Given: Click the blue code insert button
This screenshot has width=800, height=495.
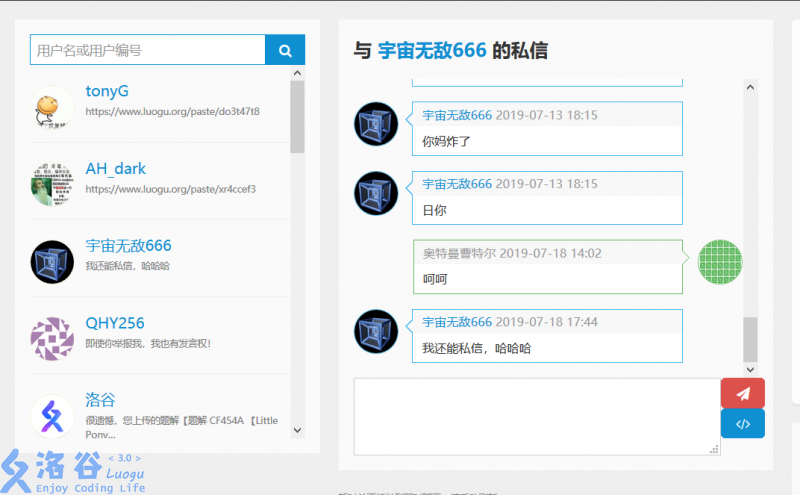Looking at the screenshot, I should 742,424.
